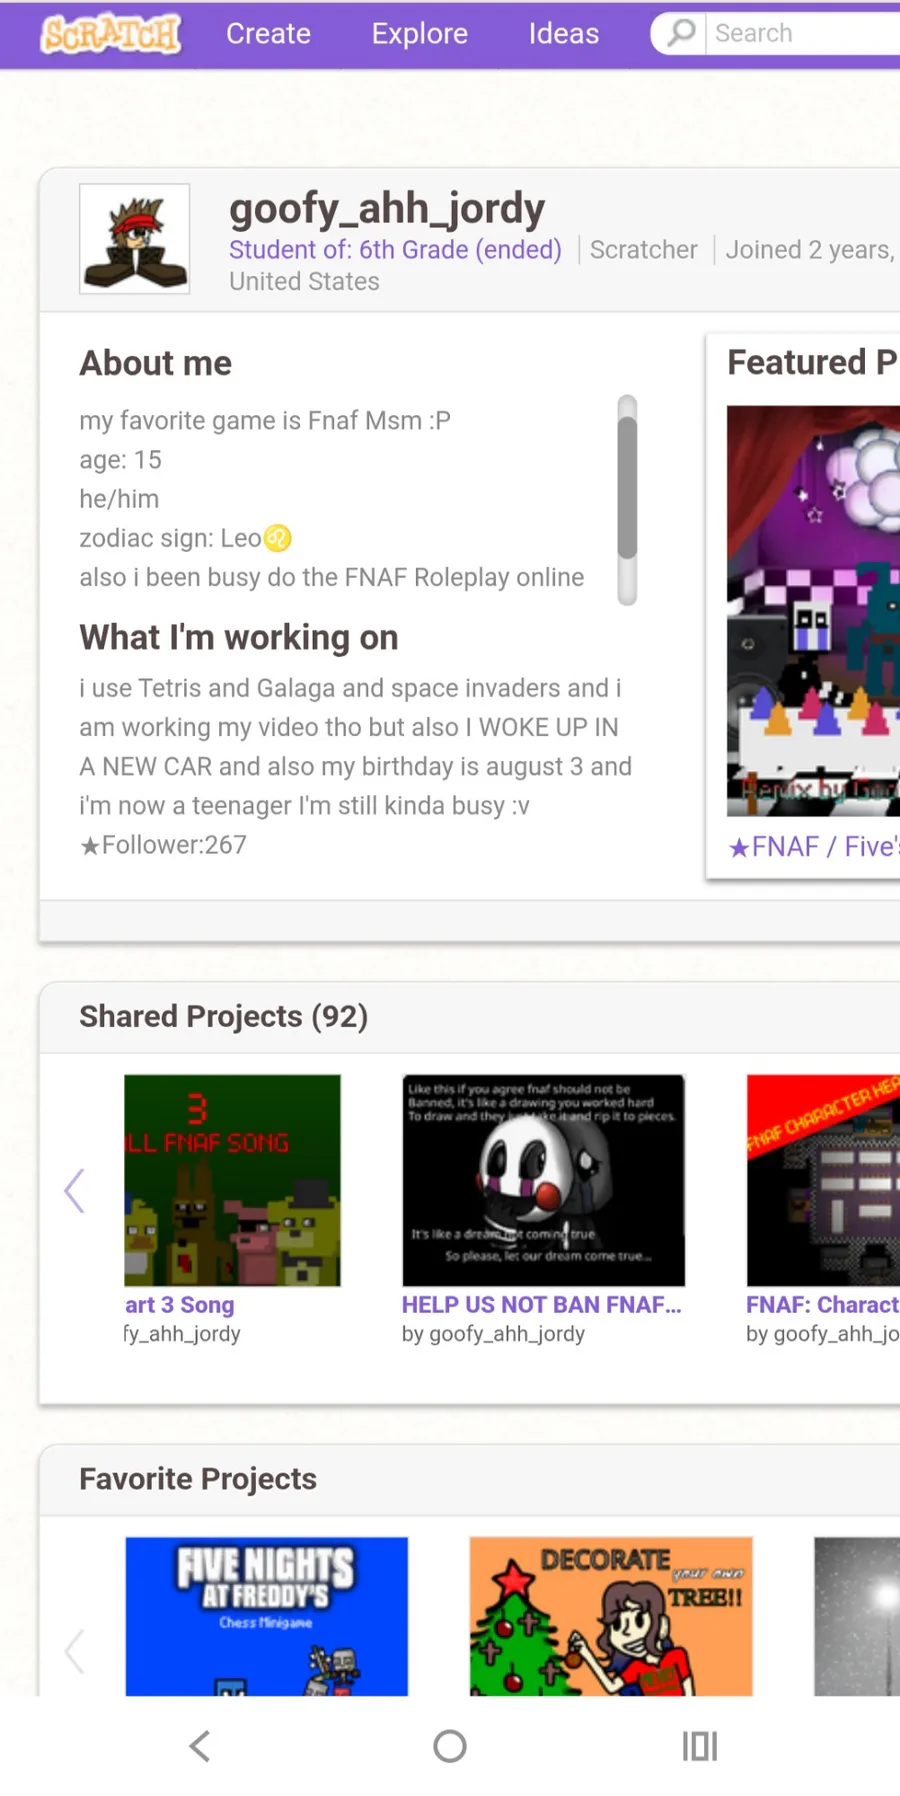The height and width of the screenshot is (1796, 900).
Task: Click the 'zodiac sign: Leo' line
Action: [x=186, y=538]
